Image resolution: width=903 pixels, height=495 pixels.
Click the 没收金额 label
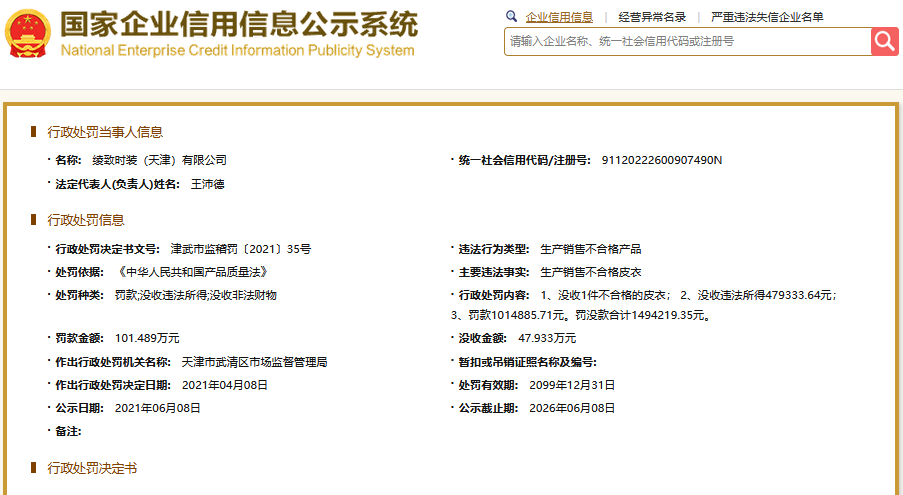(483, 338)
